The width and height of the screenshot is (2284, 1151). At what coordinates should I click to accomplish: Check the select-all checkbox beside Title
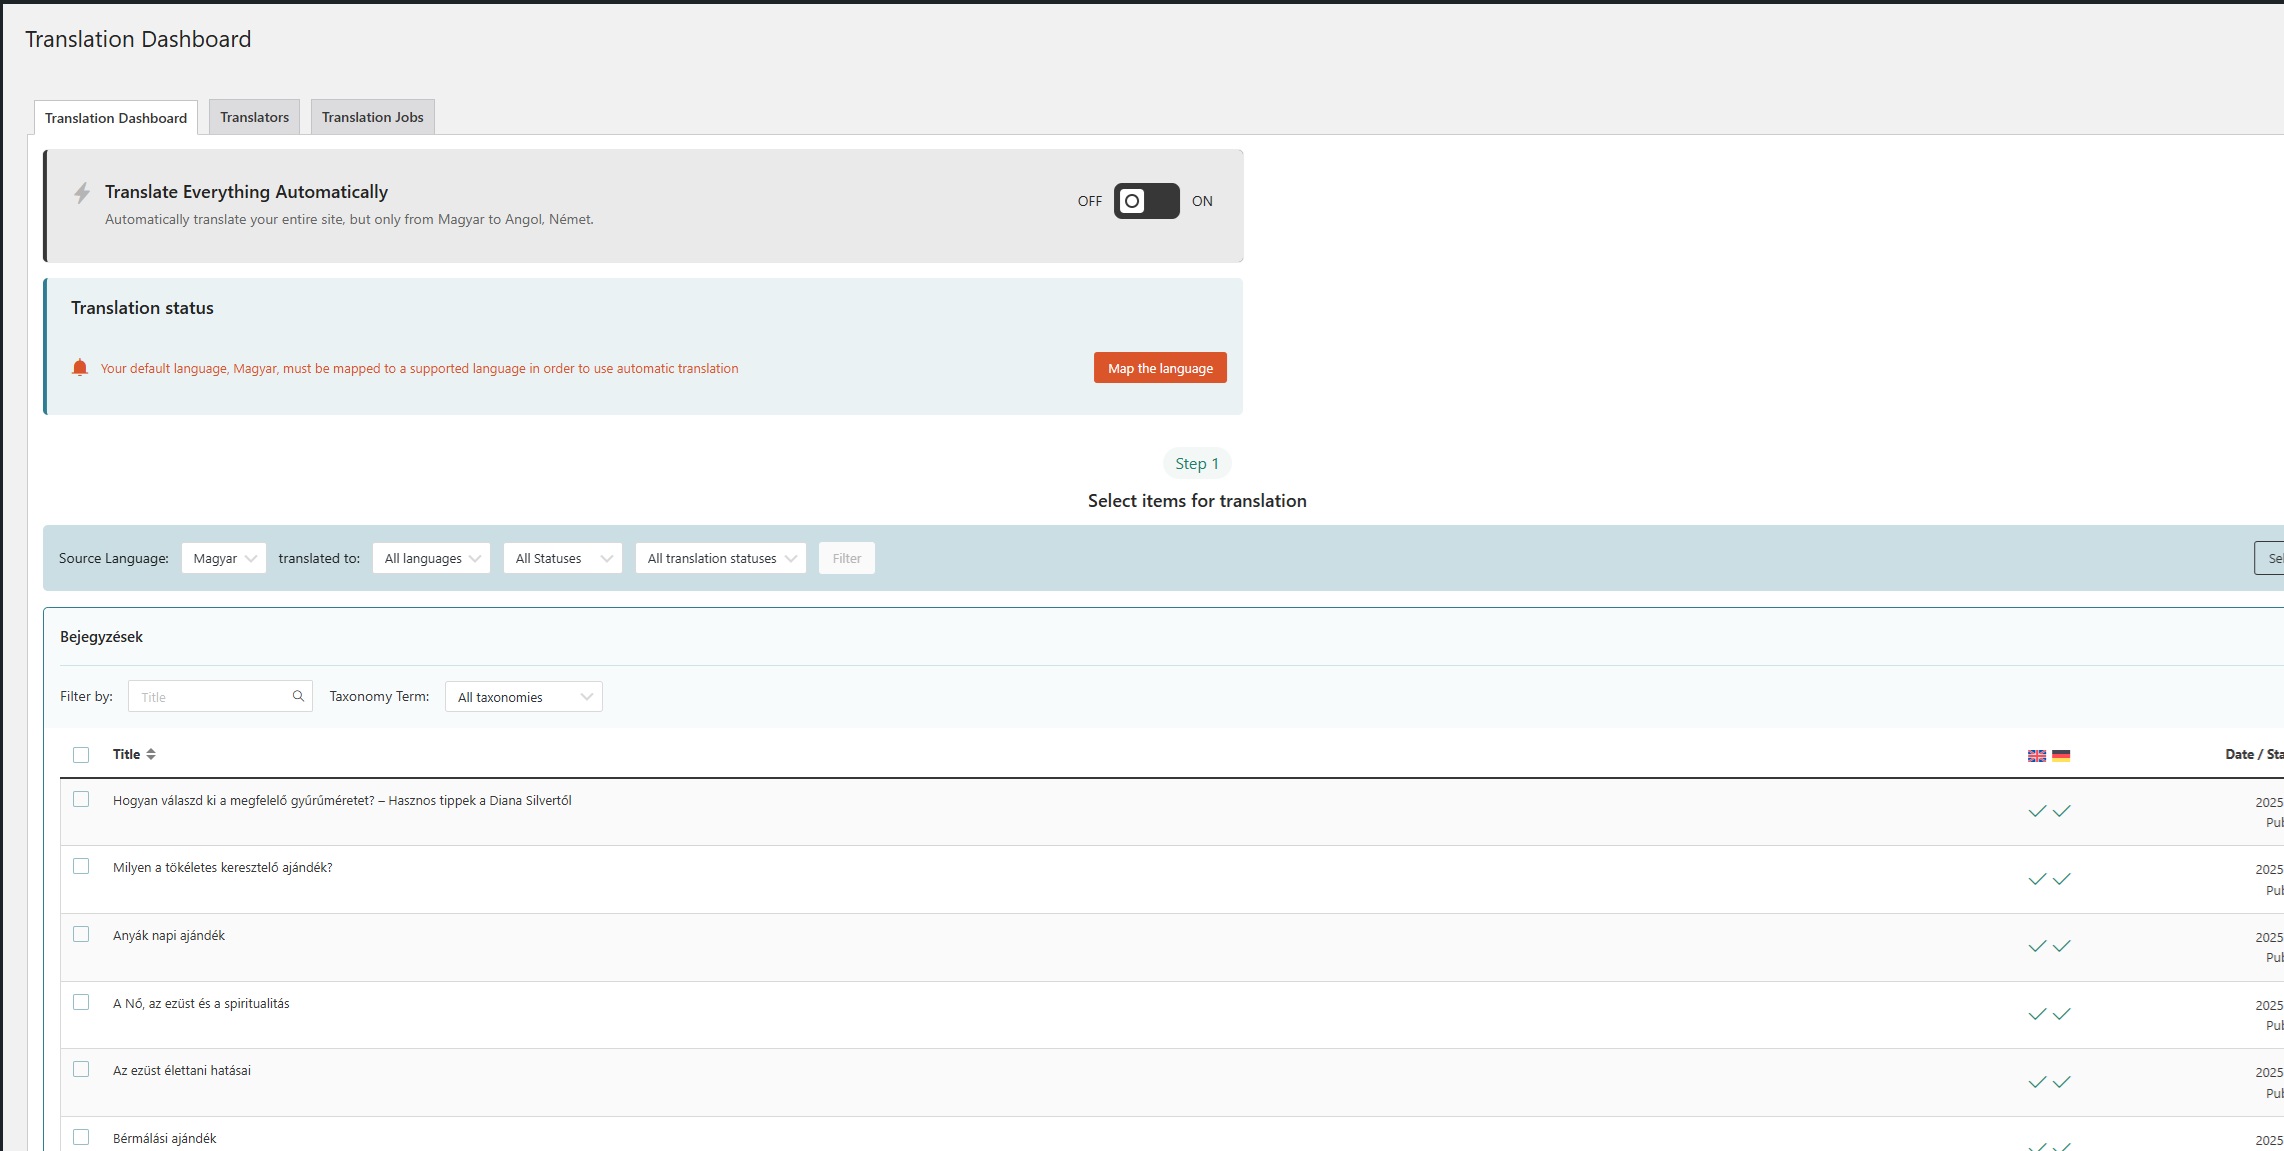coord(81,755)
